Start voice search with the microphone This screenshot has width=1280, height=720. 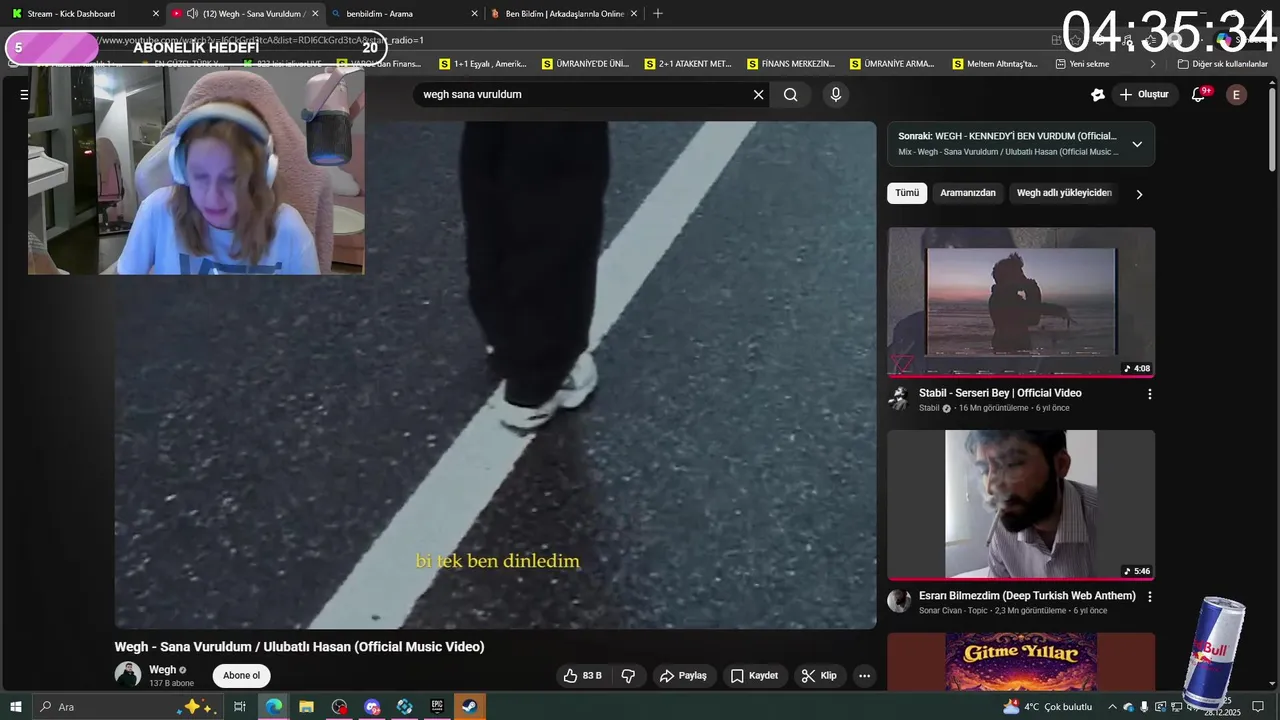click(836, 94)
